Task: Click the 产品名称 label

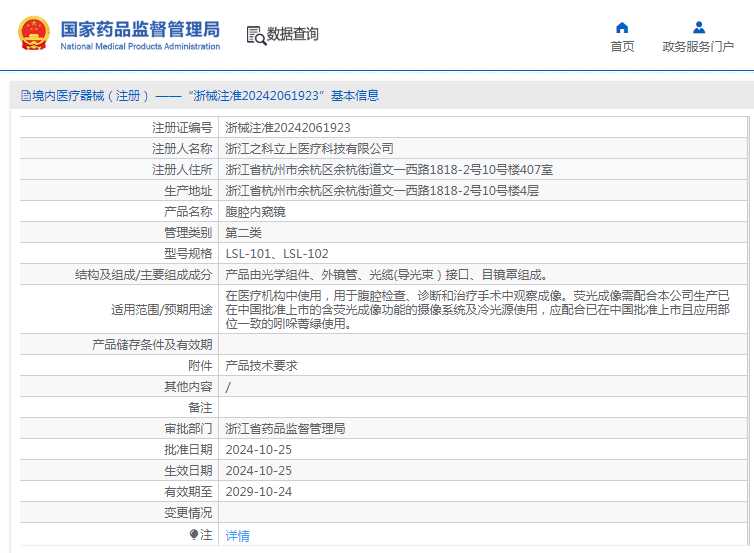Action: (x=188, y=212)
